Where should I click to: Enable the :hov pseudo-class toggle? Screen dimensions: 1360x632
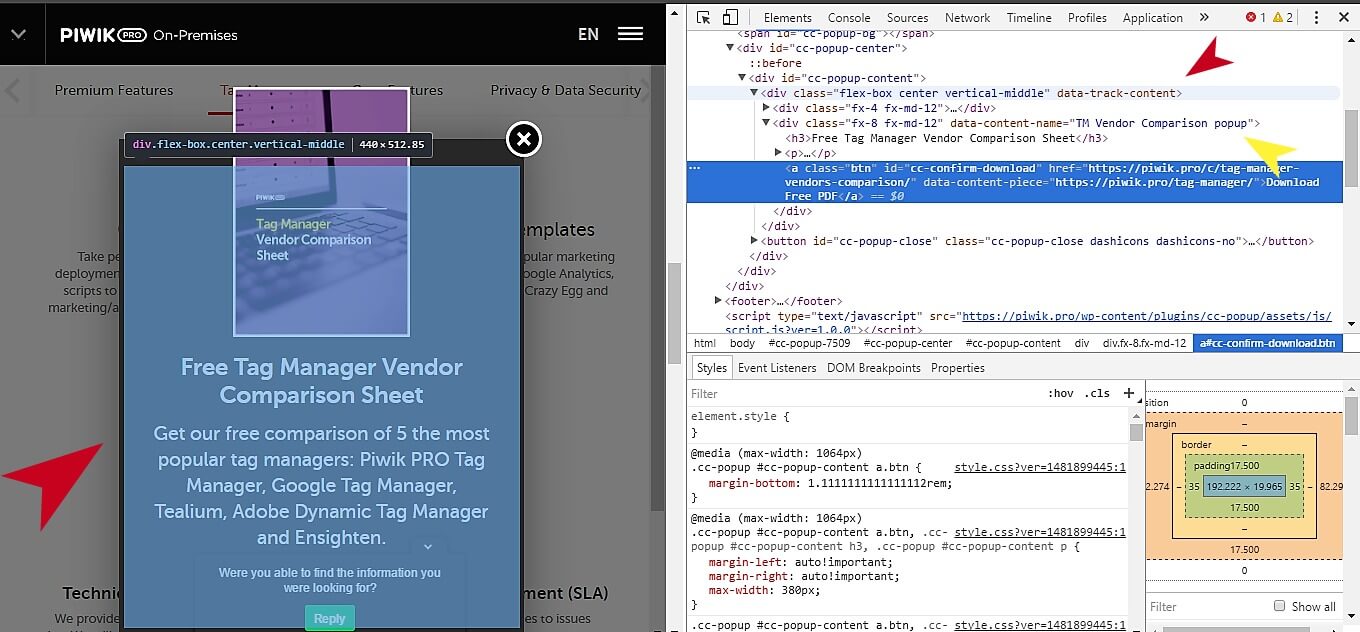click(x=1061, y=393)
